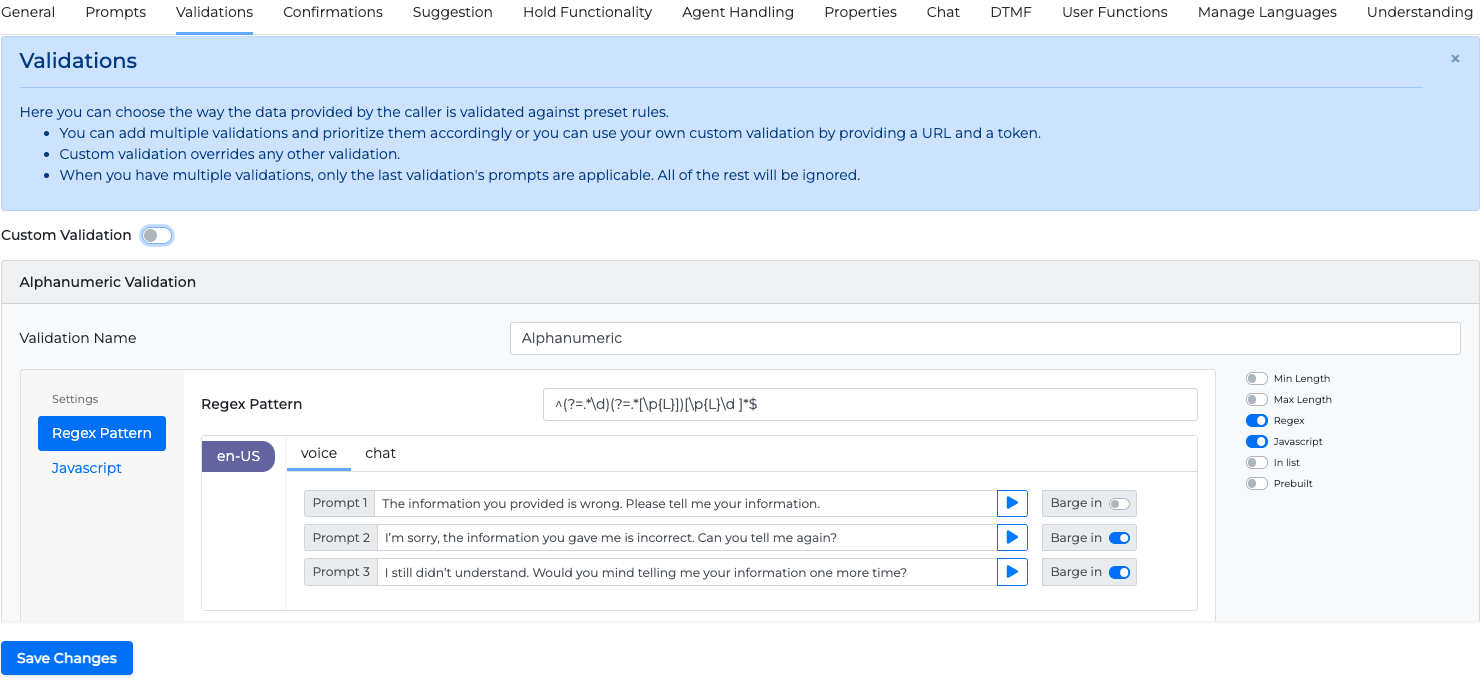
Task: Turn on the Prebuilt validation toggle
Action: click(x=1256, y=484)
